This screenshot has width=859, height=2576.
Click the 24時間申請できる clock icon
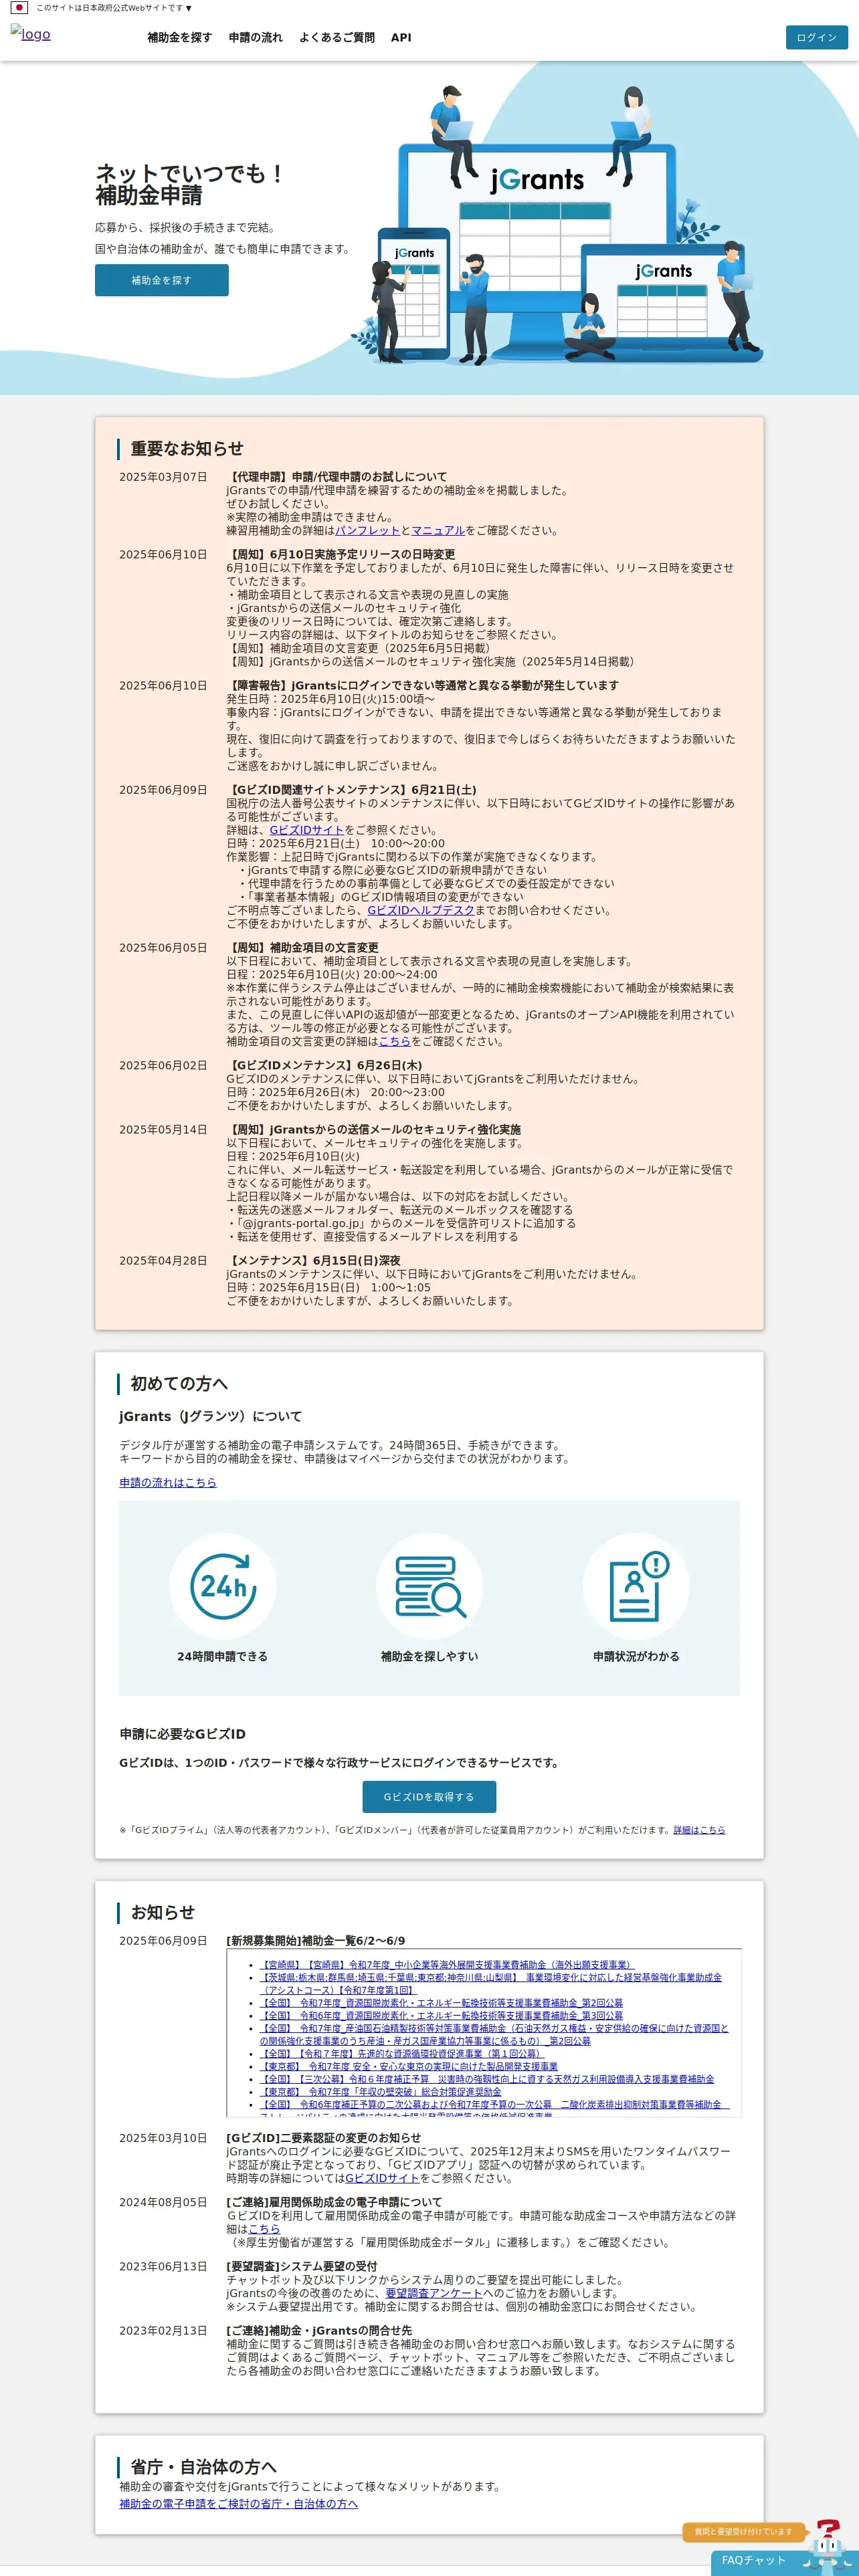pos(222,1586)
